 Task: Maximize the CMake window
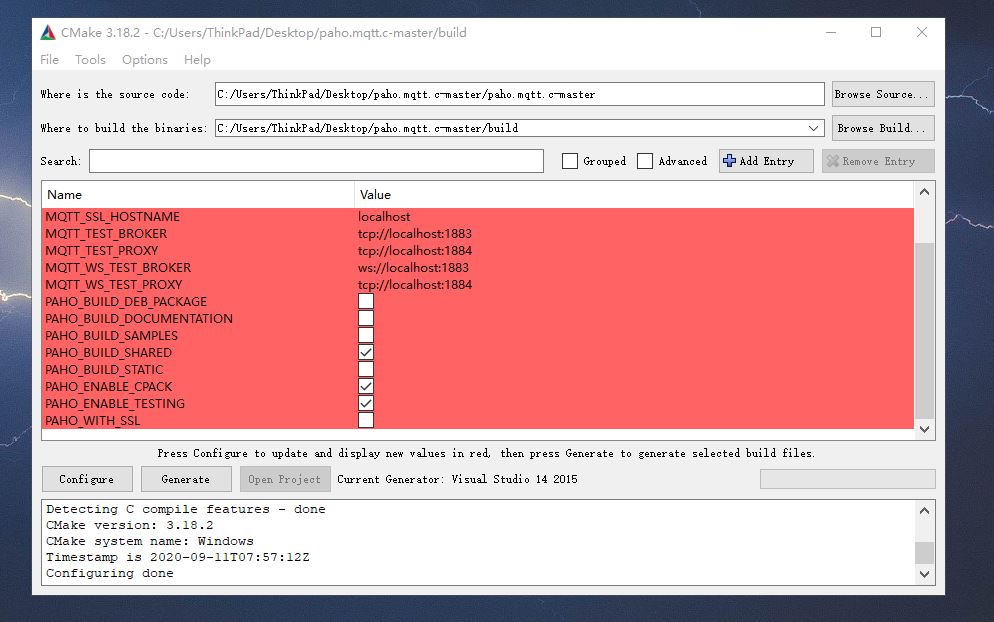pyautogui.click(x=876, y=32)
